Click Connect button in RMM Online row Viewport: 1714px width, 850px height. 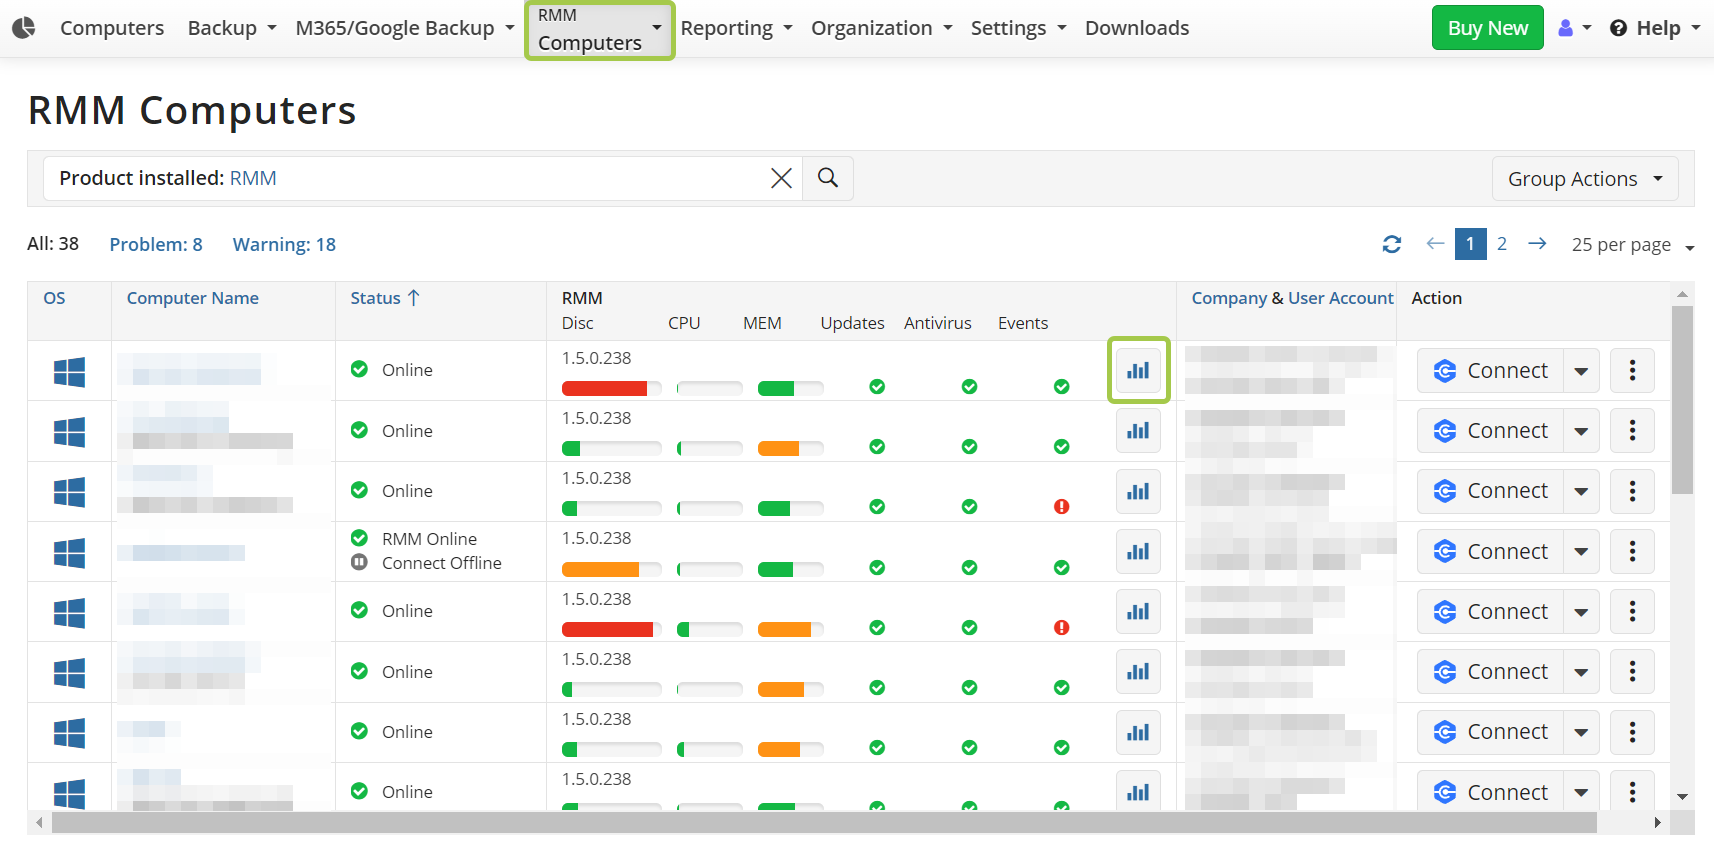(x=1490, y=551)
